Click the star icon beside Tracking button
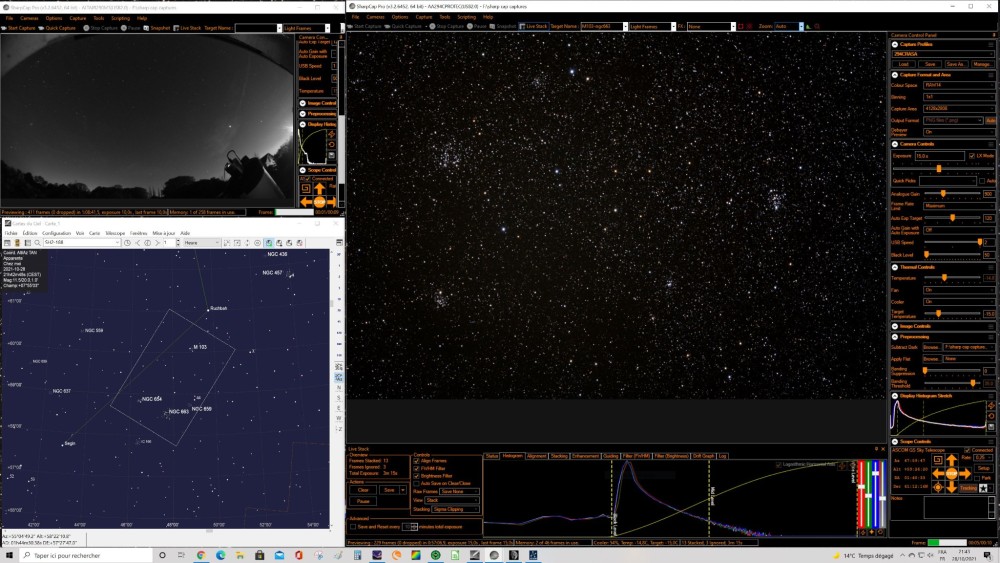 pyautogui.click(x=983, y=488)
